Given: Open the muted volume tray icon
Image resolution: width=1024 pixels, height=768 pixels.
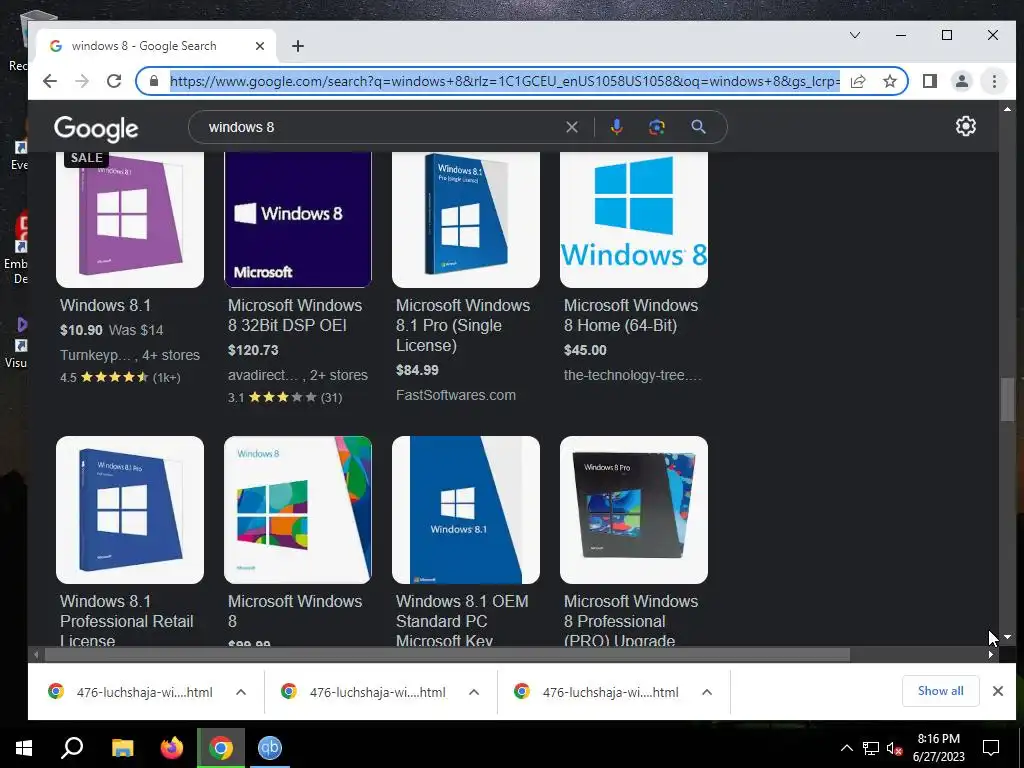Looking at the screenshot, I should [x=894, y=748].
